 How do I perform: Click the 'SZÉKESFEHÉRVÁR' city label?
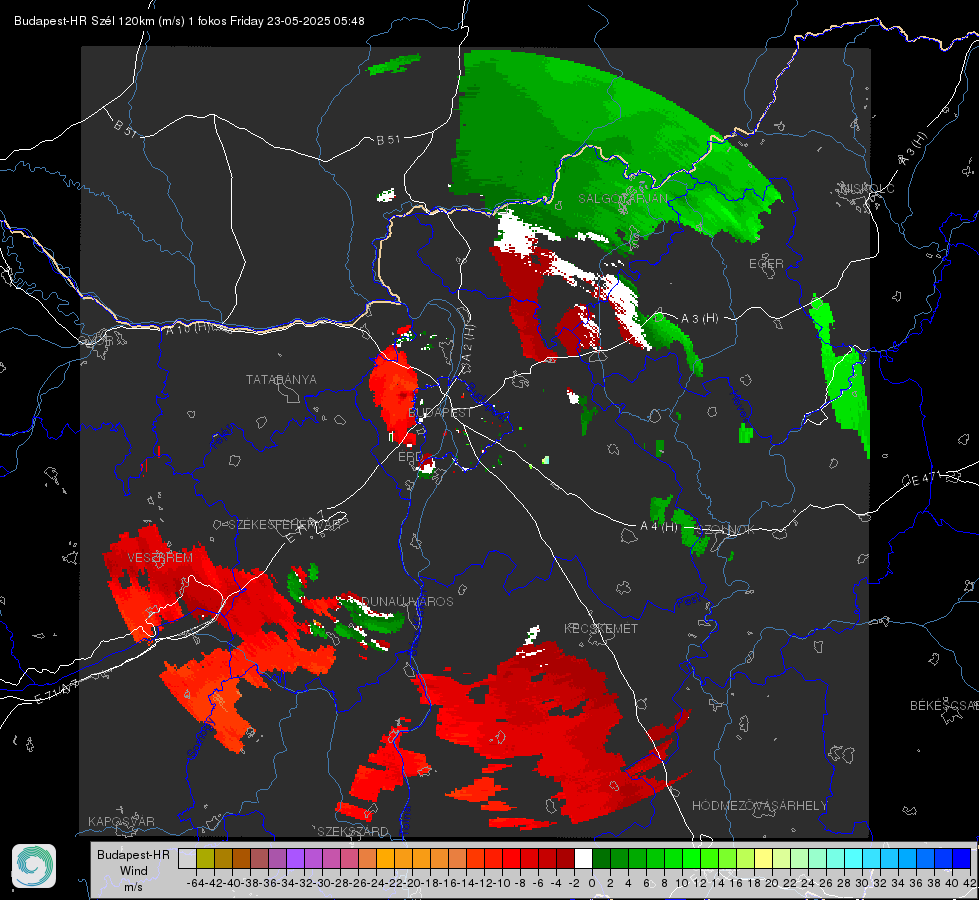[284, 525]
